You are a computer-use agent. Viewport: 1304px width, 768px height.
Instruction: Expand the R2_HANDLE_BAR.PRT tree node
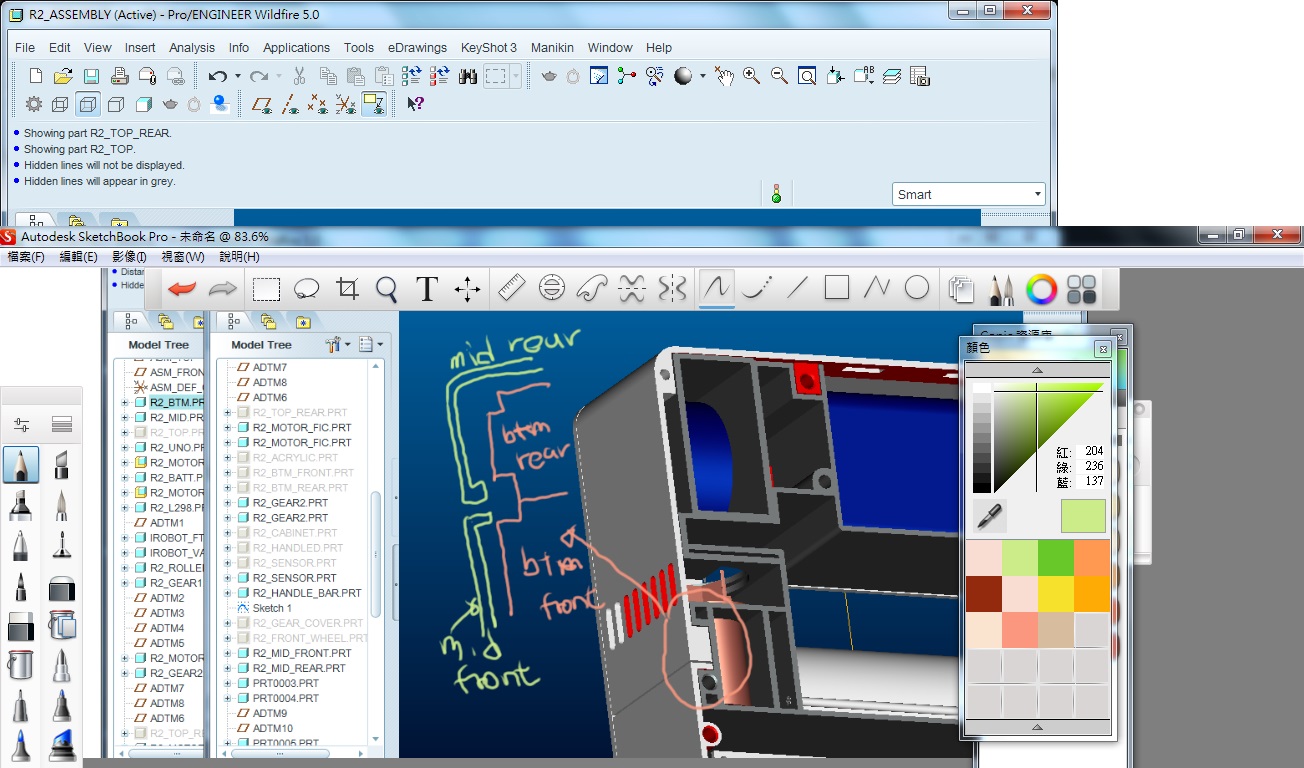pos(228,593)
